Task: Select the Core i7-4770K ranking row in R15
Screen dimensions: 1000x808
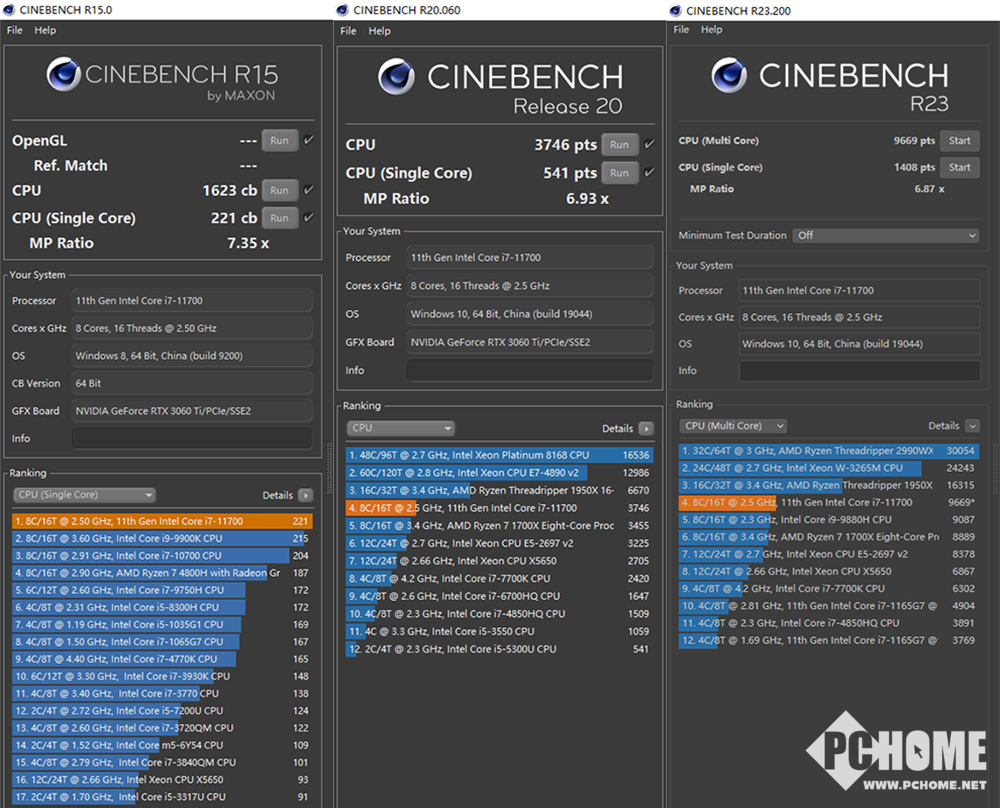Action: coord(162,659)
